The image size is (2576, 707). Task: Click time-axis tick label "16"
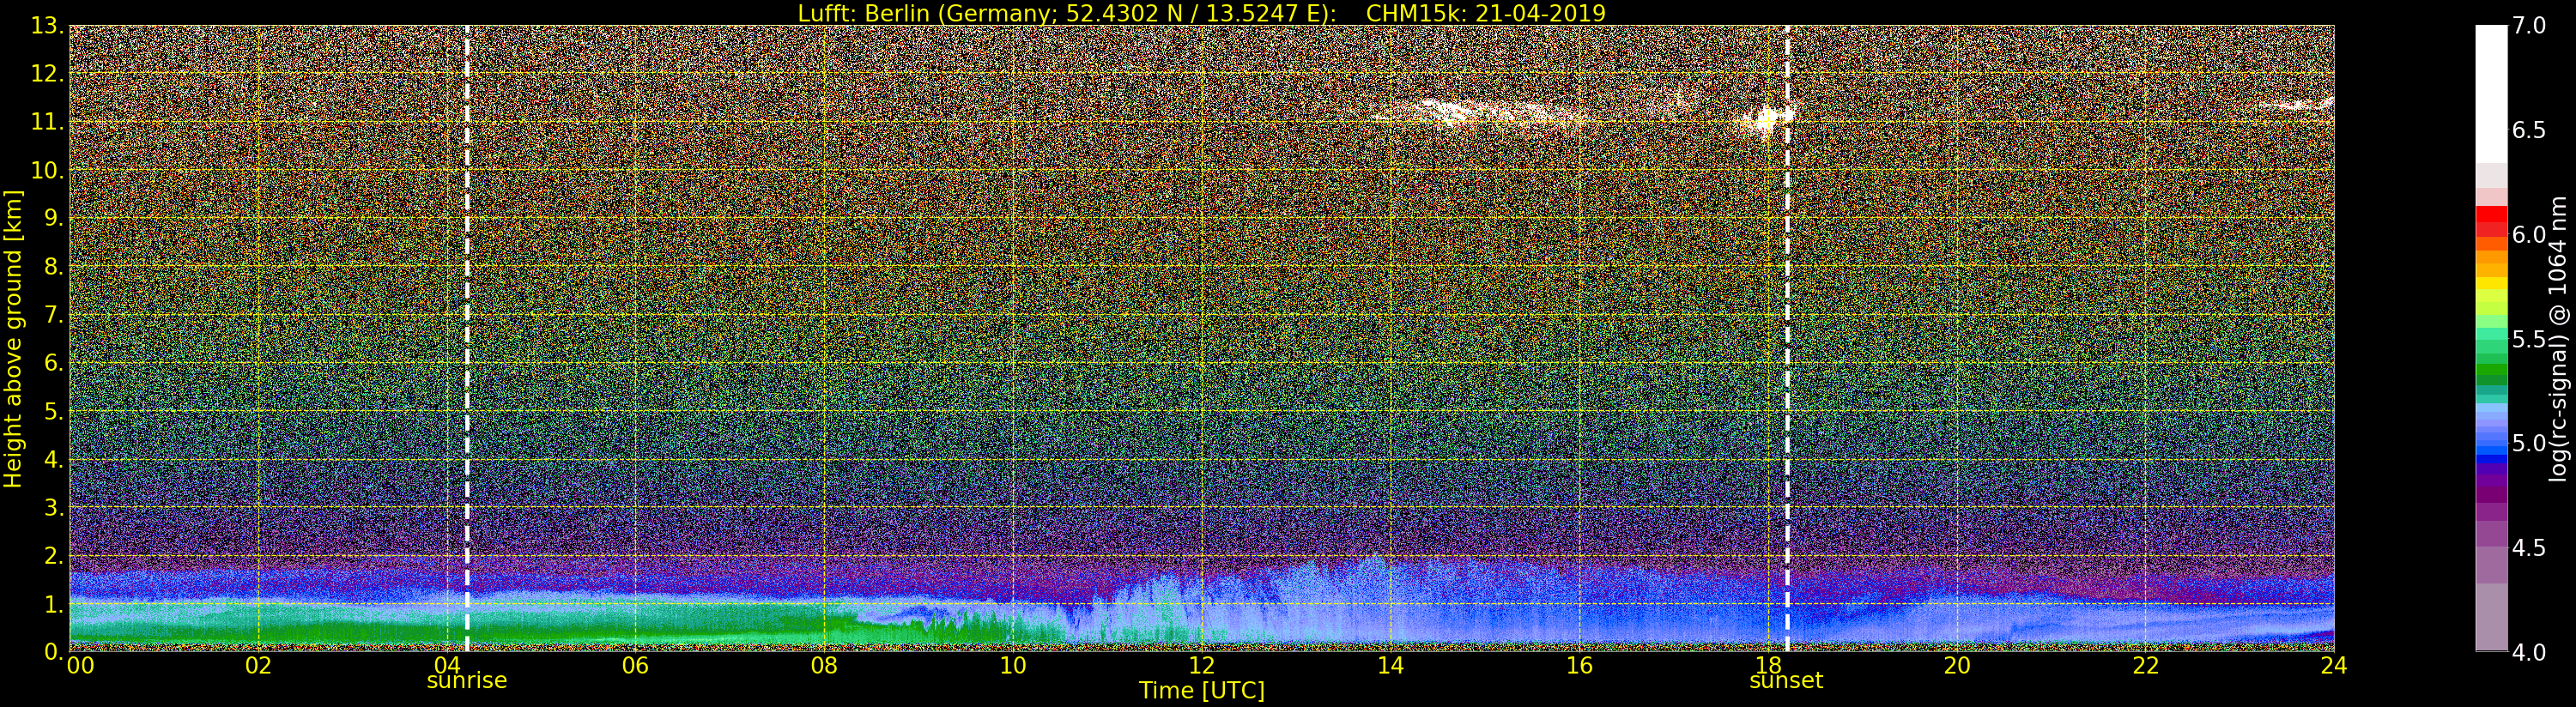[1579, 666]
